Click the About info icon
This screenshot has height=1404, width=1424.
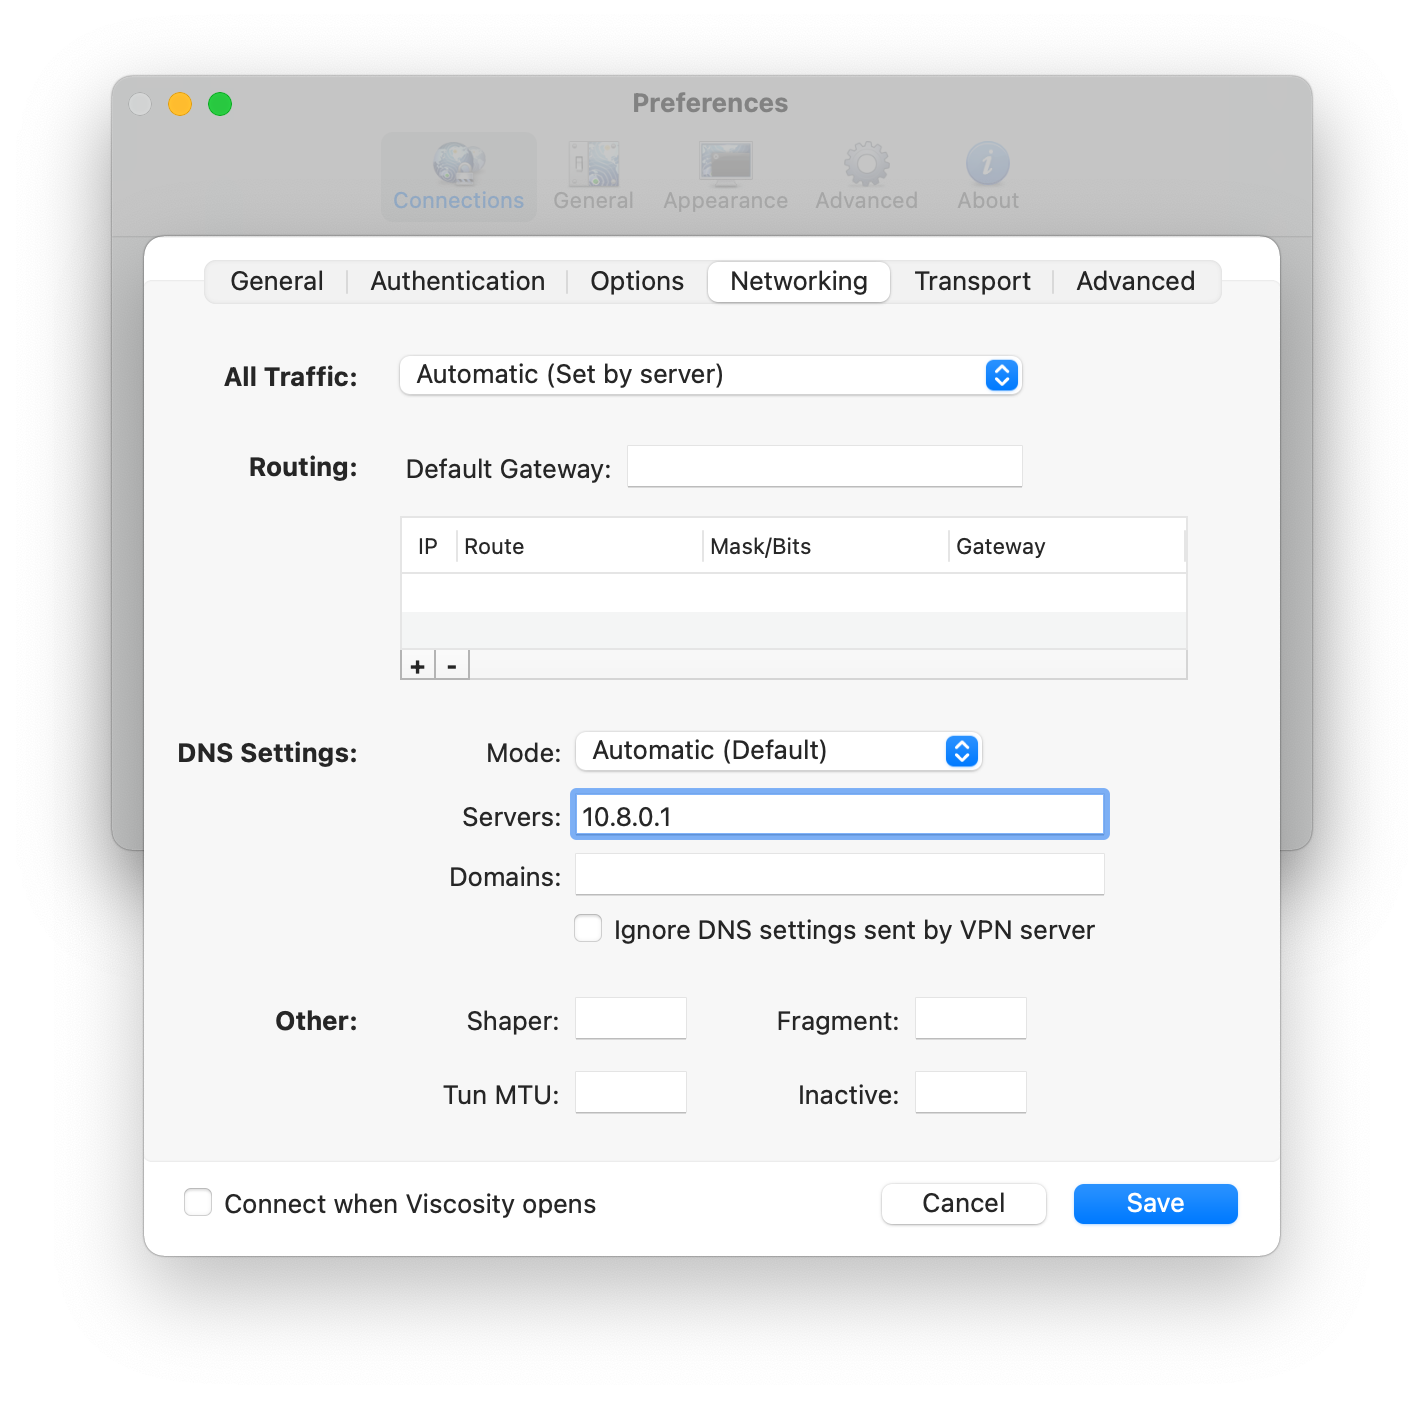pyautogui.click(x=987, y=164)
